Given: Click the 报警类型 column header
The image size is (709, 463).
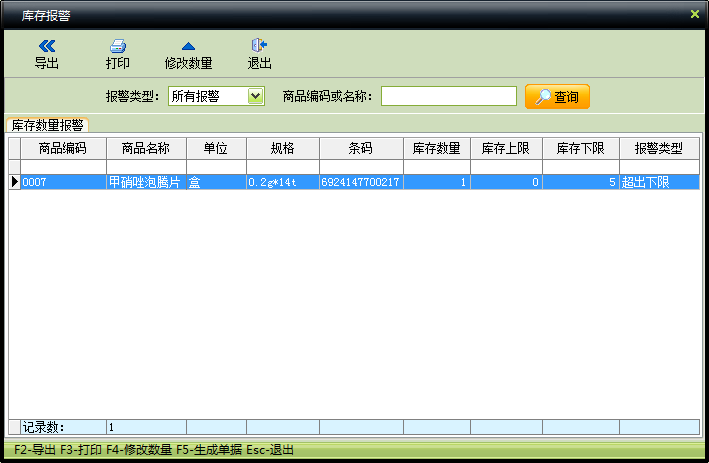Looking at the screenshot, I should click(659, 148).
